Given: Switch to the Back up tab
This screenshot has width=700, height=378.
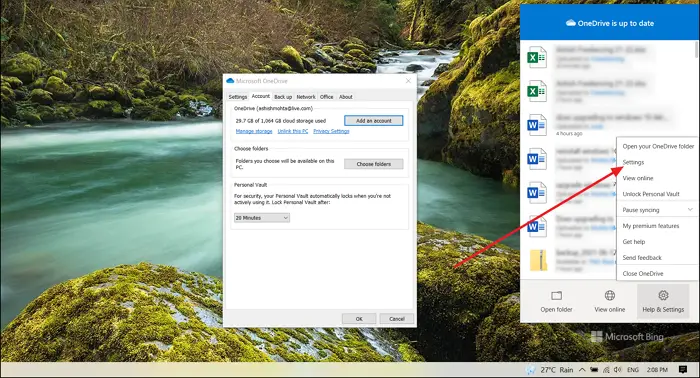Looking at the screenshot, I should click(x=283, y=97).
